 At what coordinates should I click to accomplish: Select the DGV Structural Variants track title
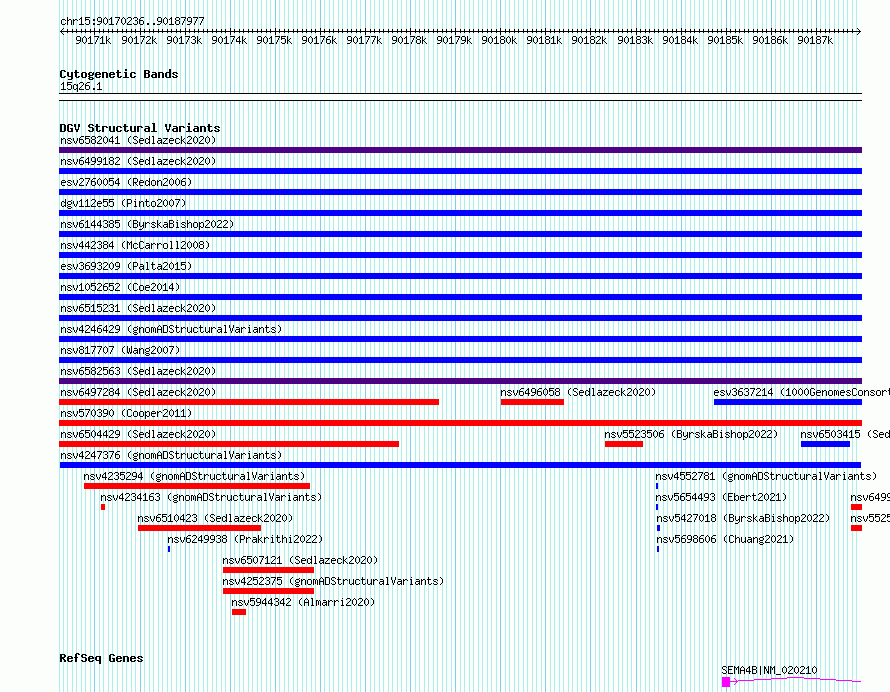140,128
